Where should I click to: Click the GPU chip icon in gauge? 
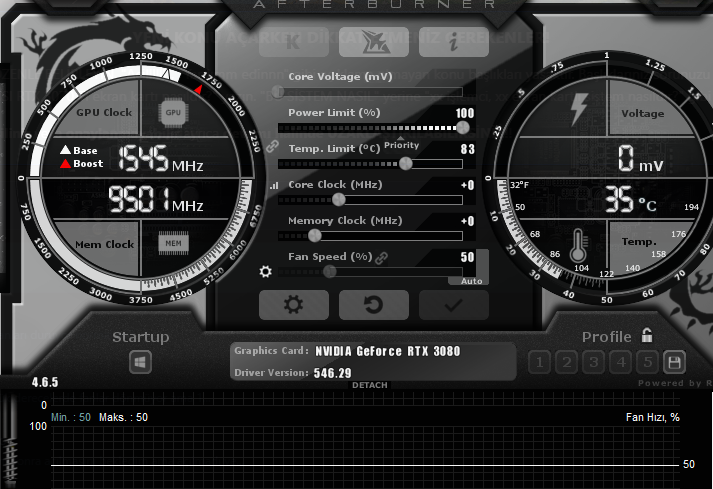(173, 112)
